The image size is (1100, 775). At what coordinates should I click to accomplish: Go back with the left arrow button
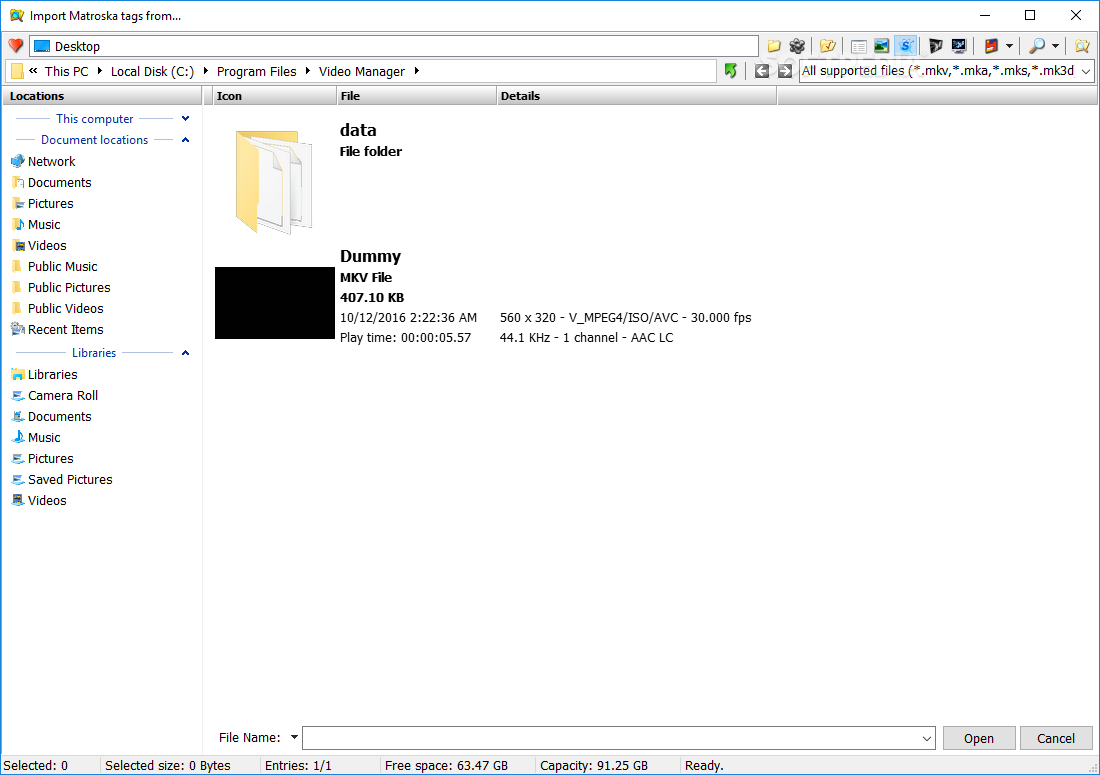[x=761, y=71]
